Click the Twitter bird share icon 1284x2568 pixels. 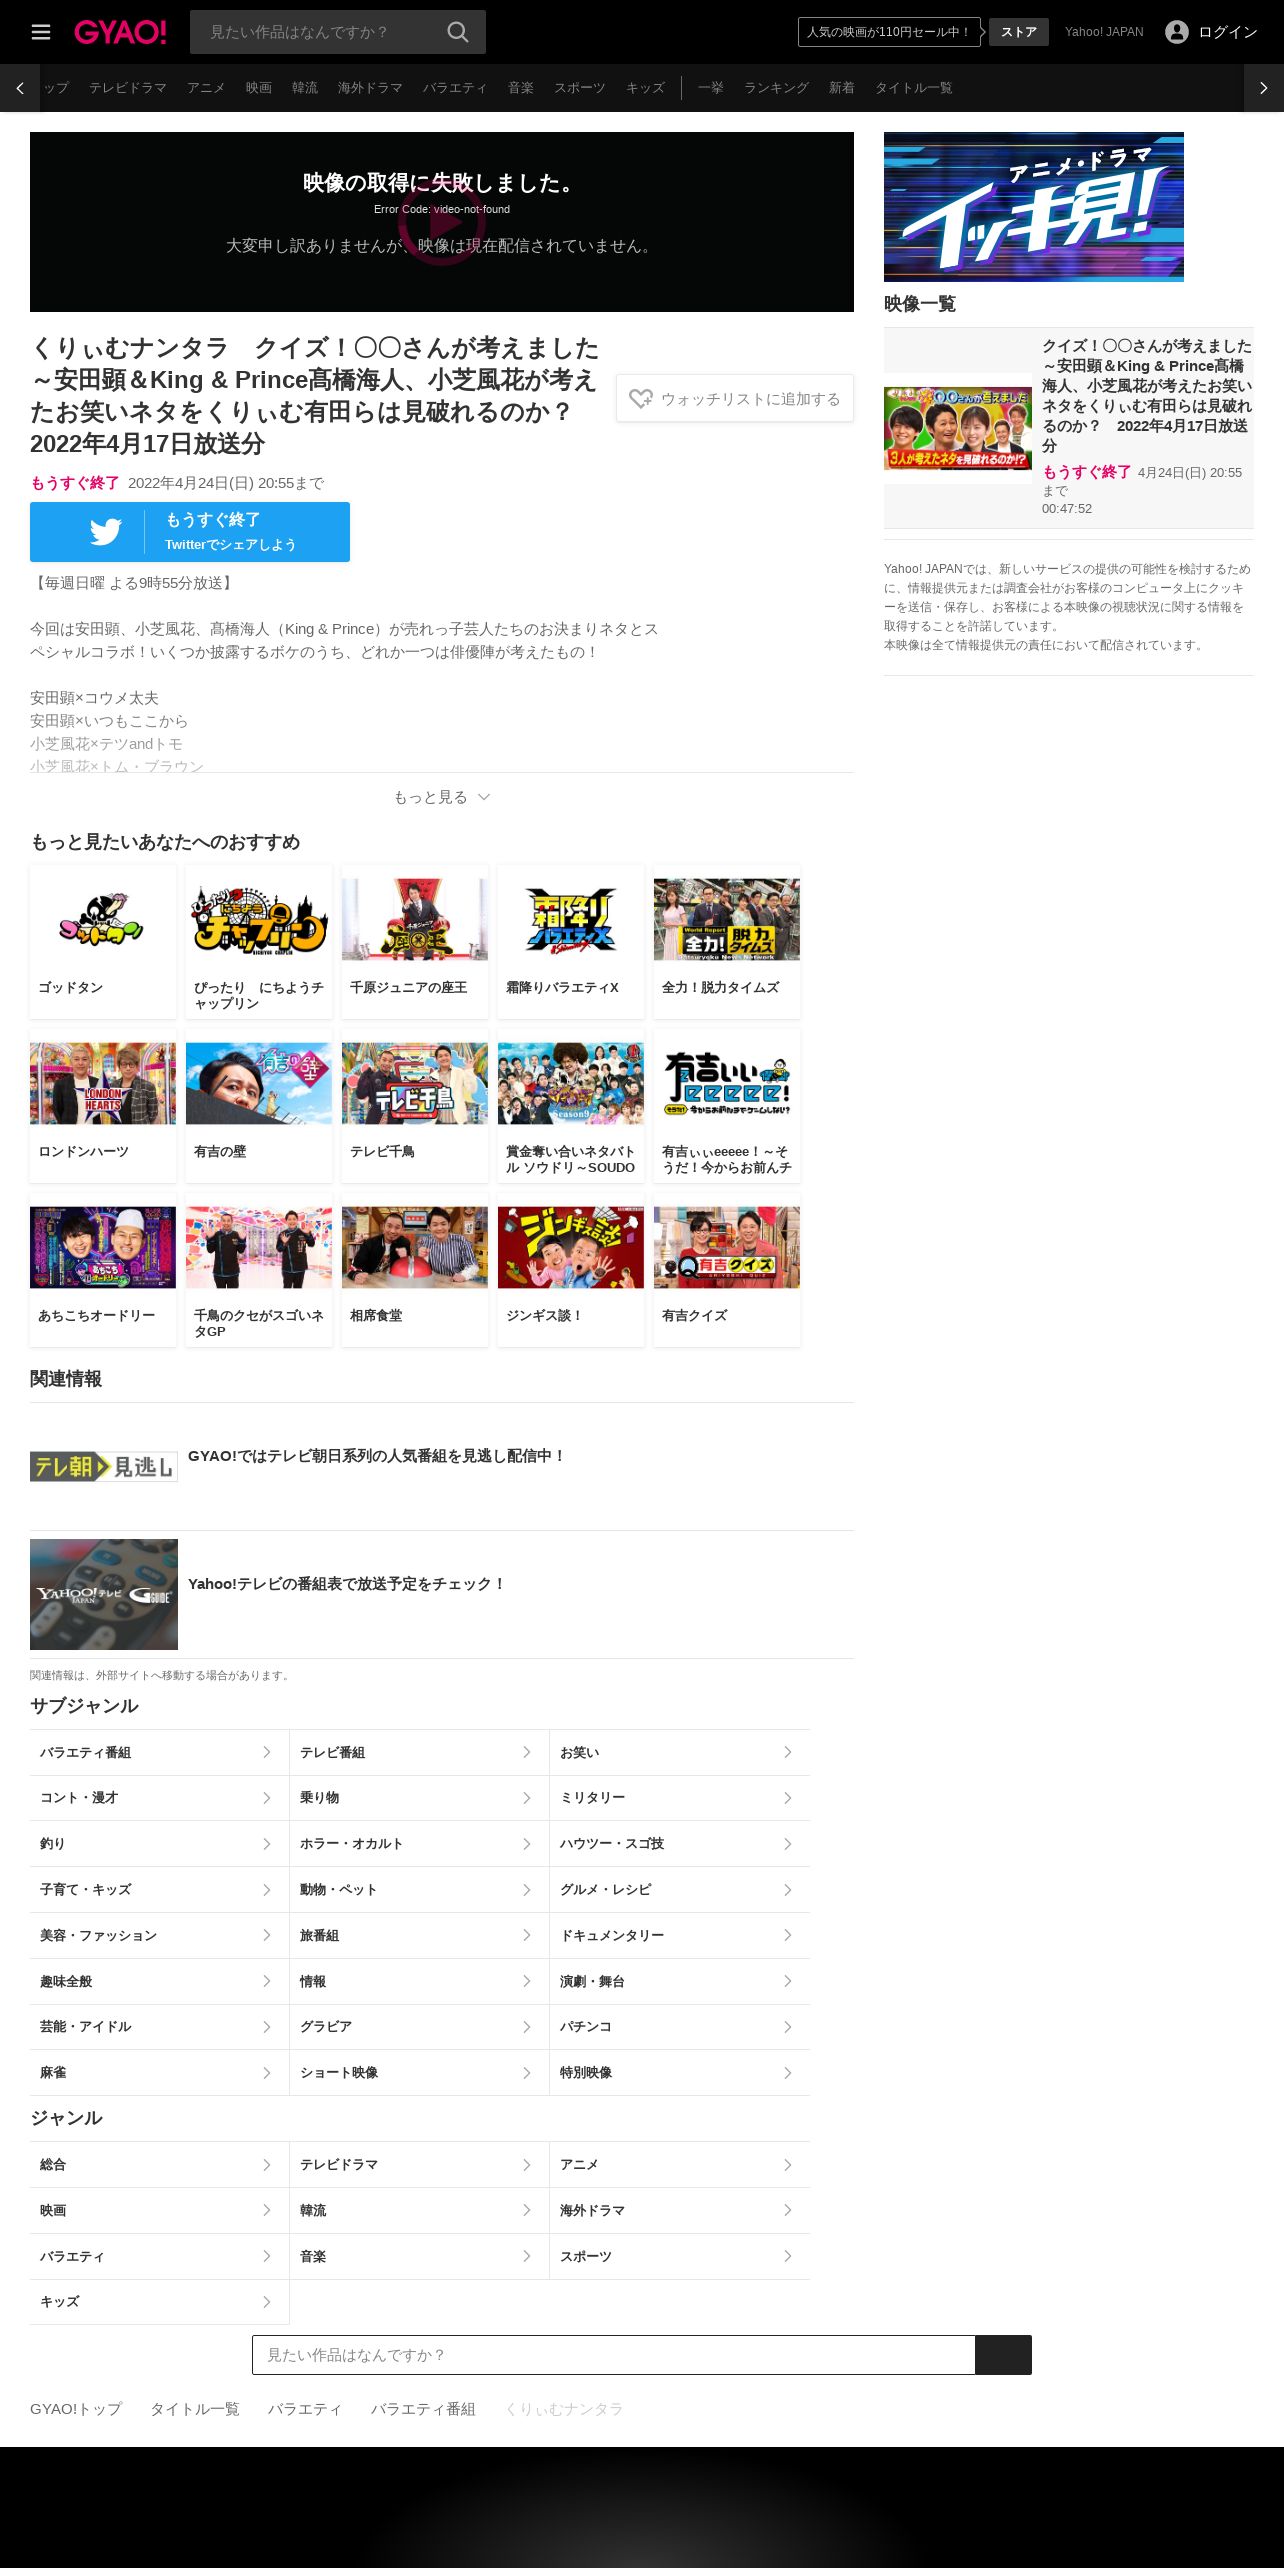click(x=105, y=532)
